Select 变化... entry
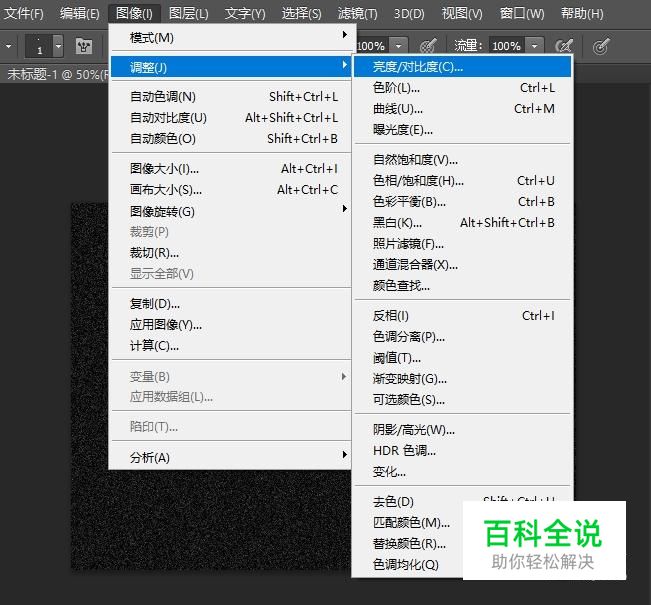Screen dimensions: 651x605 [463, 472]
